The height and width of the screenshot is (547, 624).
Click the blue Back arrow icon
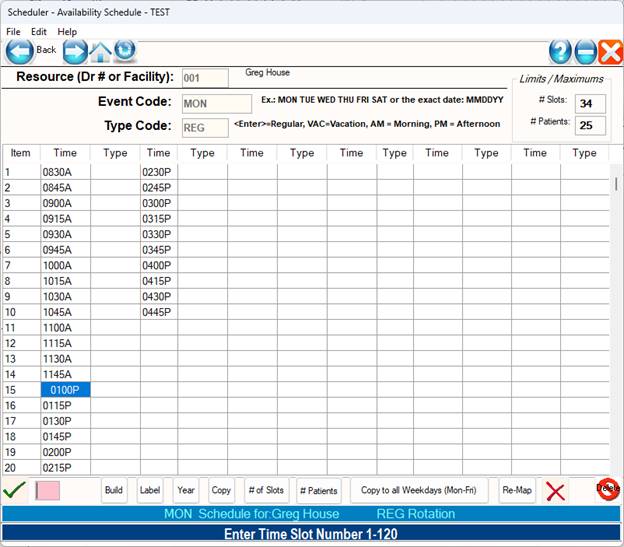click(x=19, y=52)
